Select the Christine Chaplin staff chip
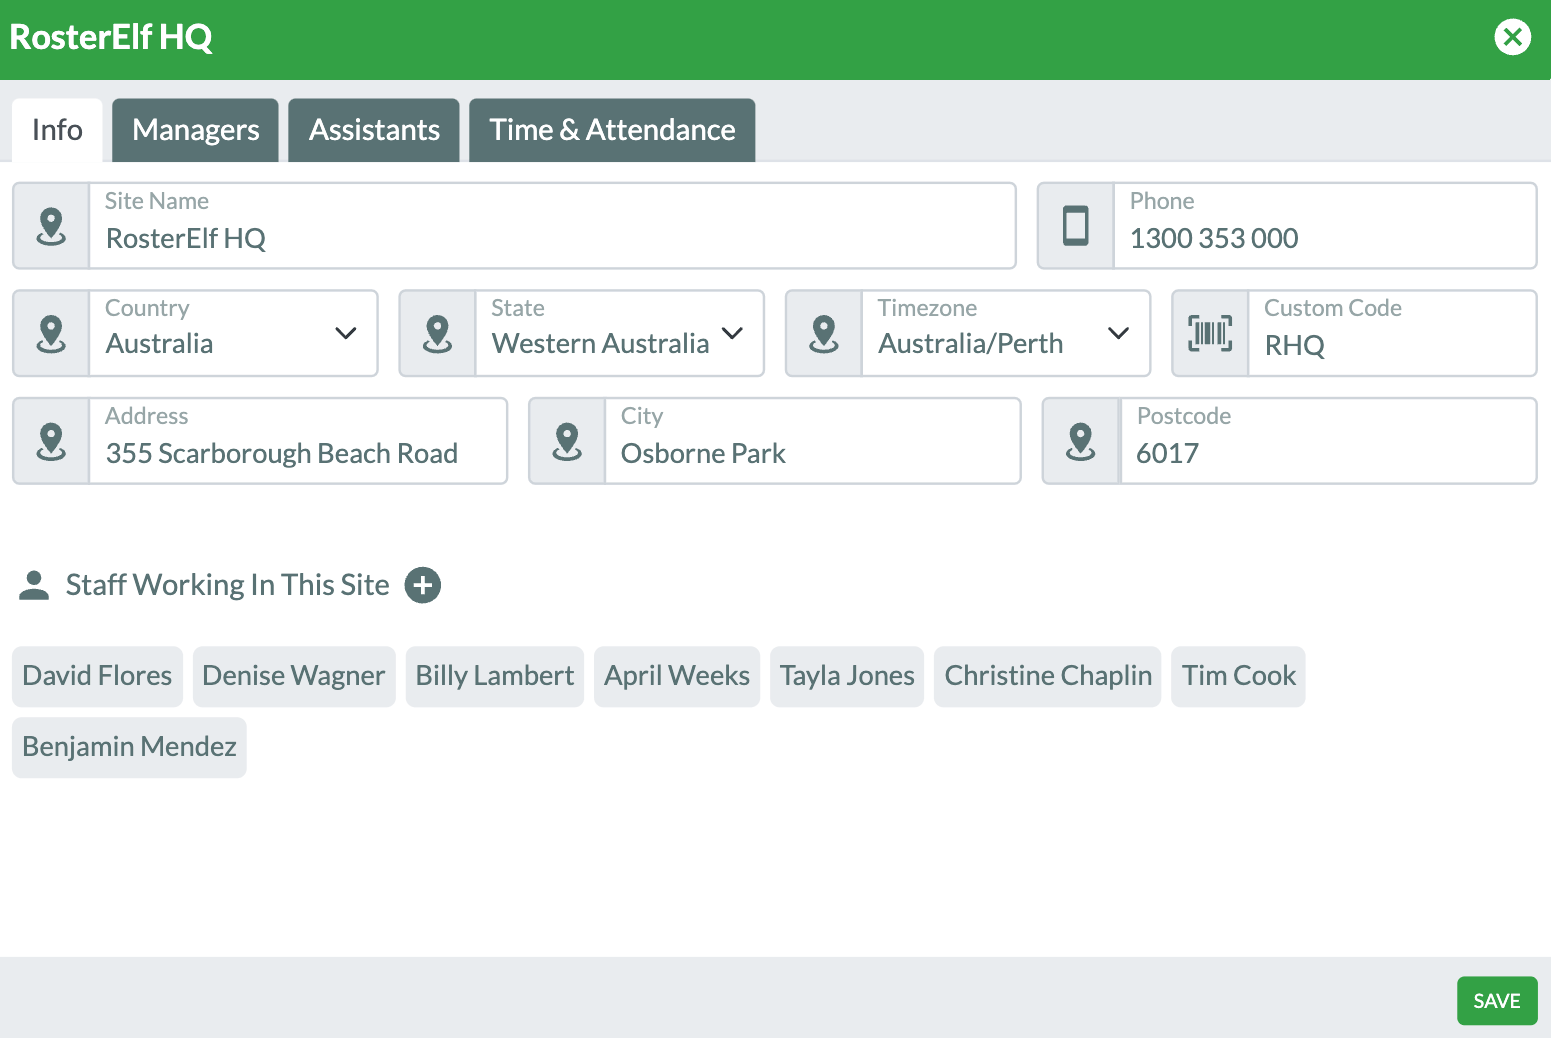Image resolution: width=1551 pixels, height=1038 pixels. [1048, 676]
